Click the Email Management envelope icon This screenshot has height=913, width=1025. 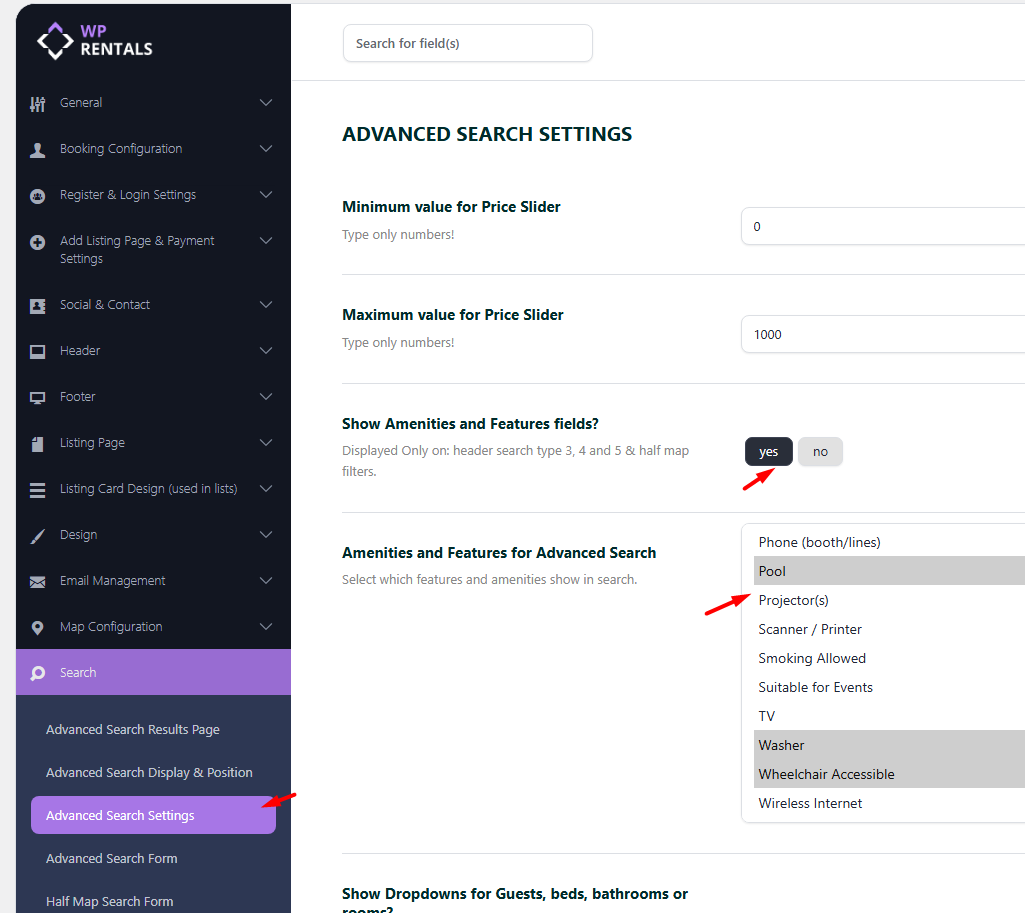coord(38,582)
